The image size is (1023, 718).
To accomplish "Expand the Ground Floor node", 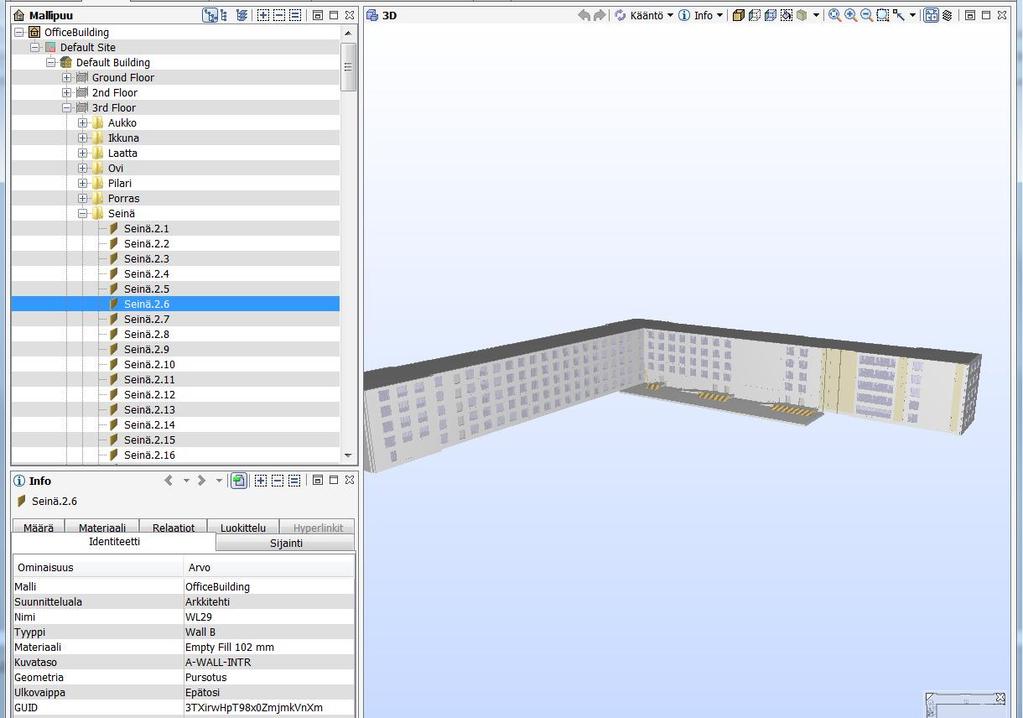I will tap(67, 78).
